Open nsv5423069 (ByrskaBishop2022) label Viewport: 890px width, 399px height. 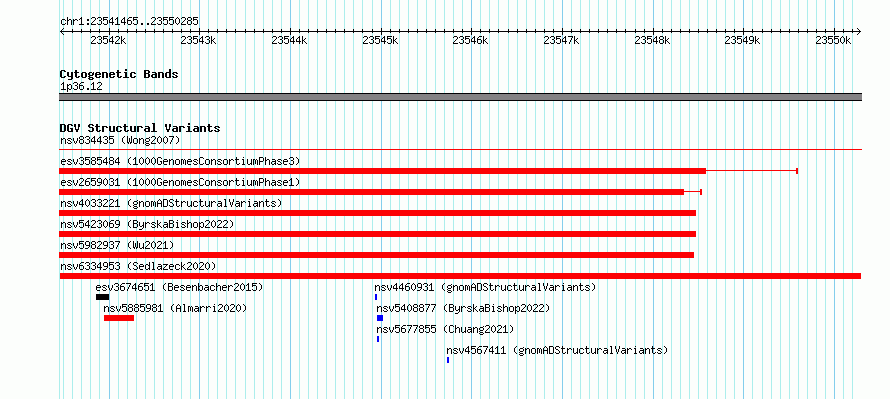[147, 224]
